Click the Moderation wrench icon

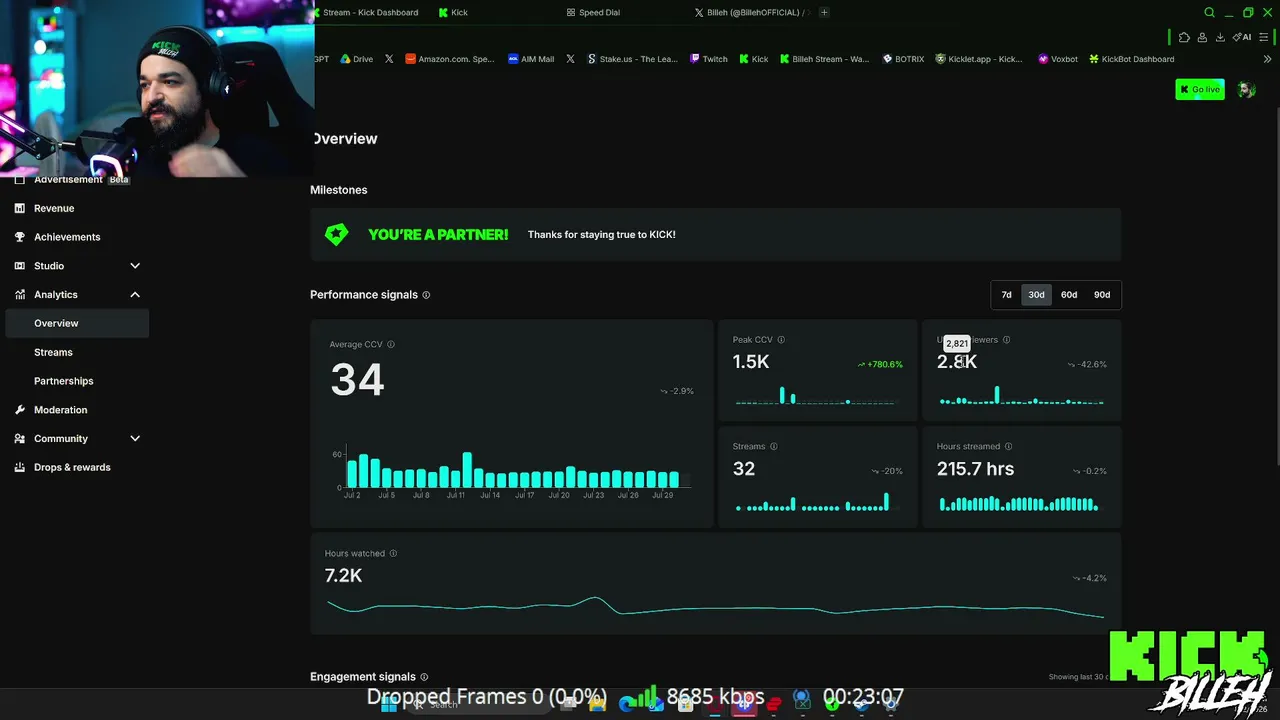click(x=20, y=410)
